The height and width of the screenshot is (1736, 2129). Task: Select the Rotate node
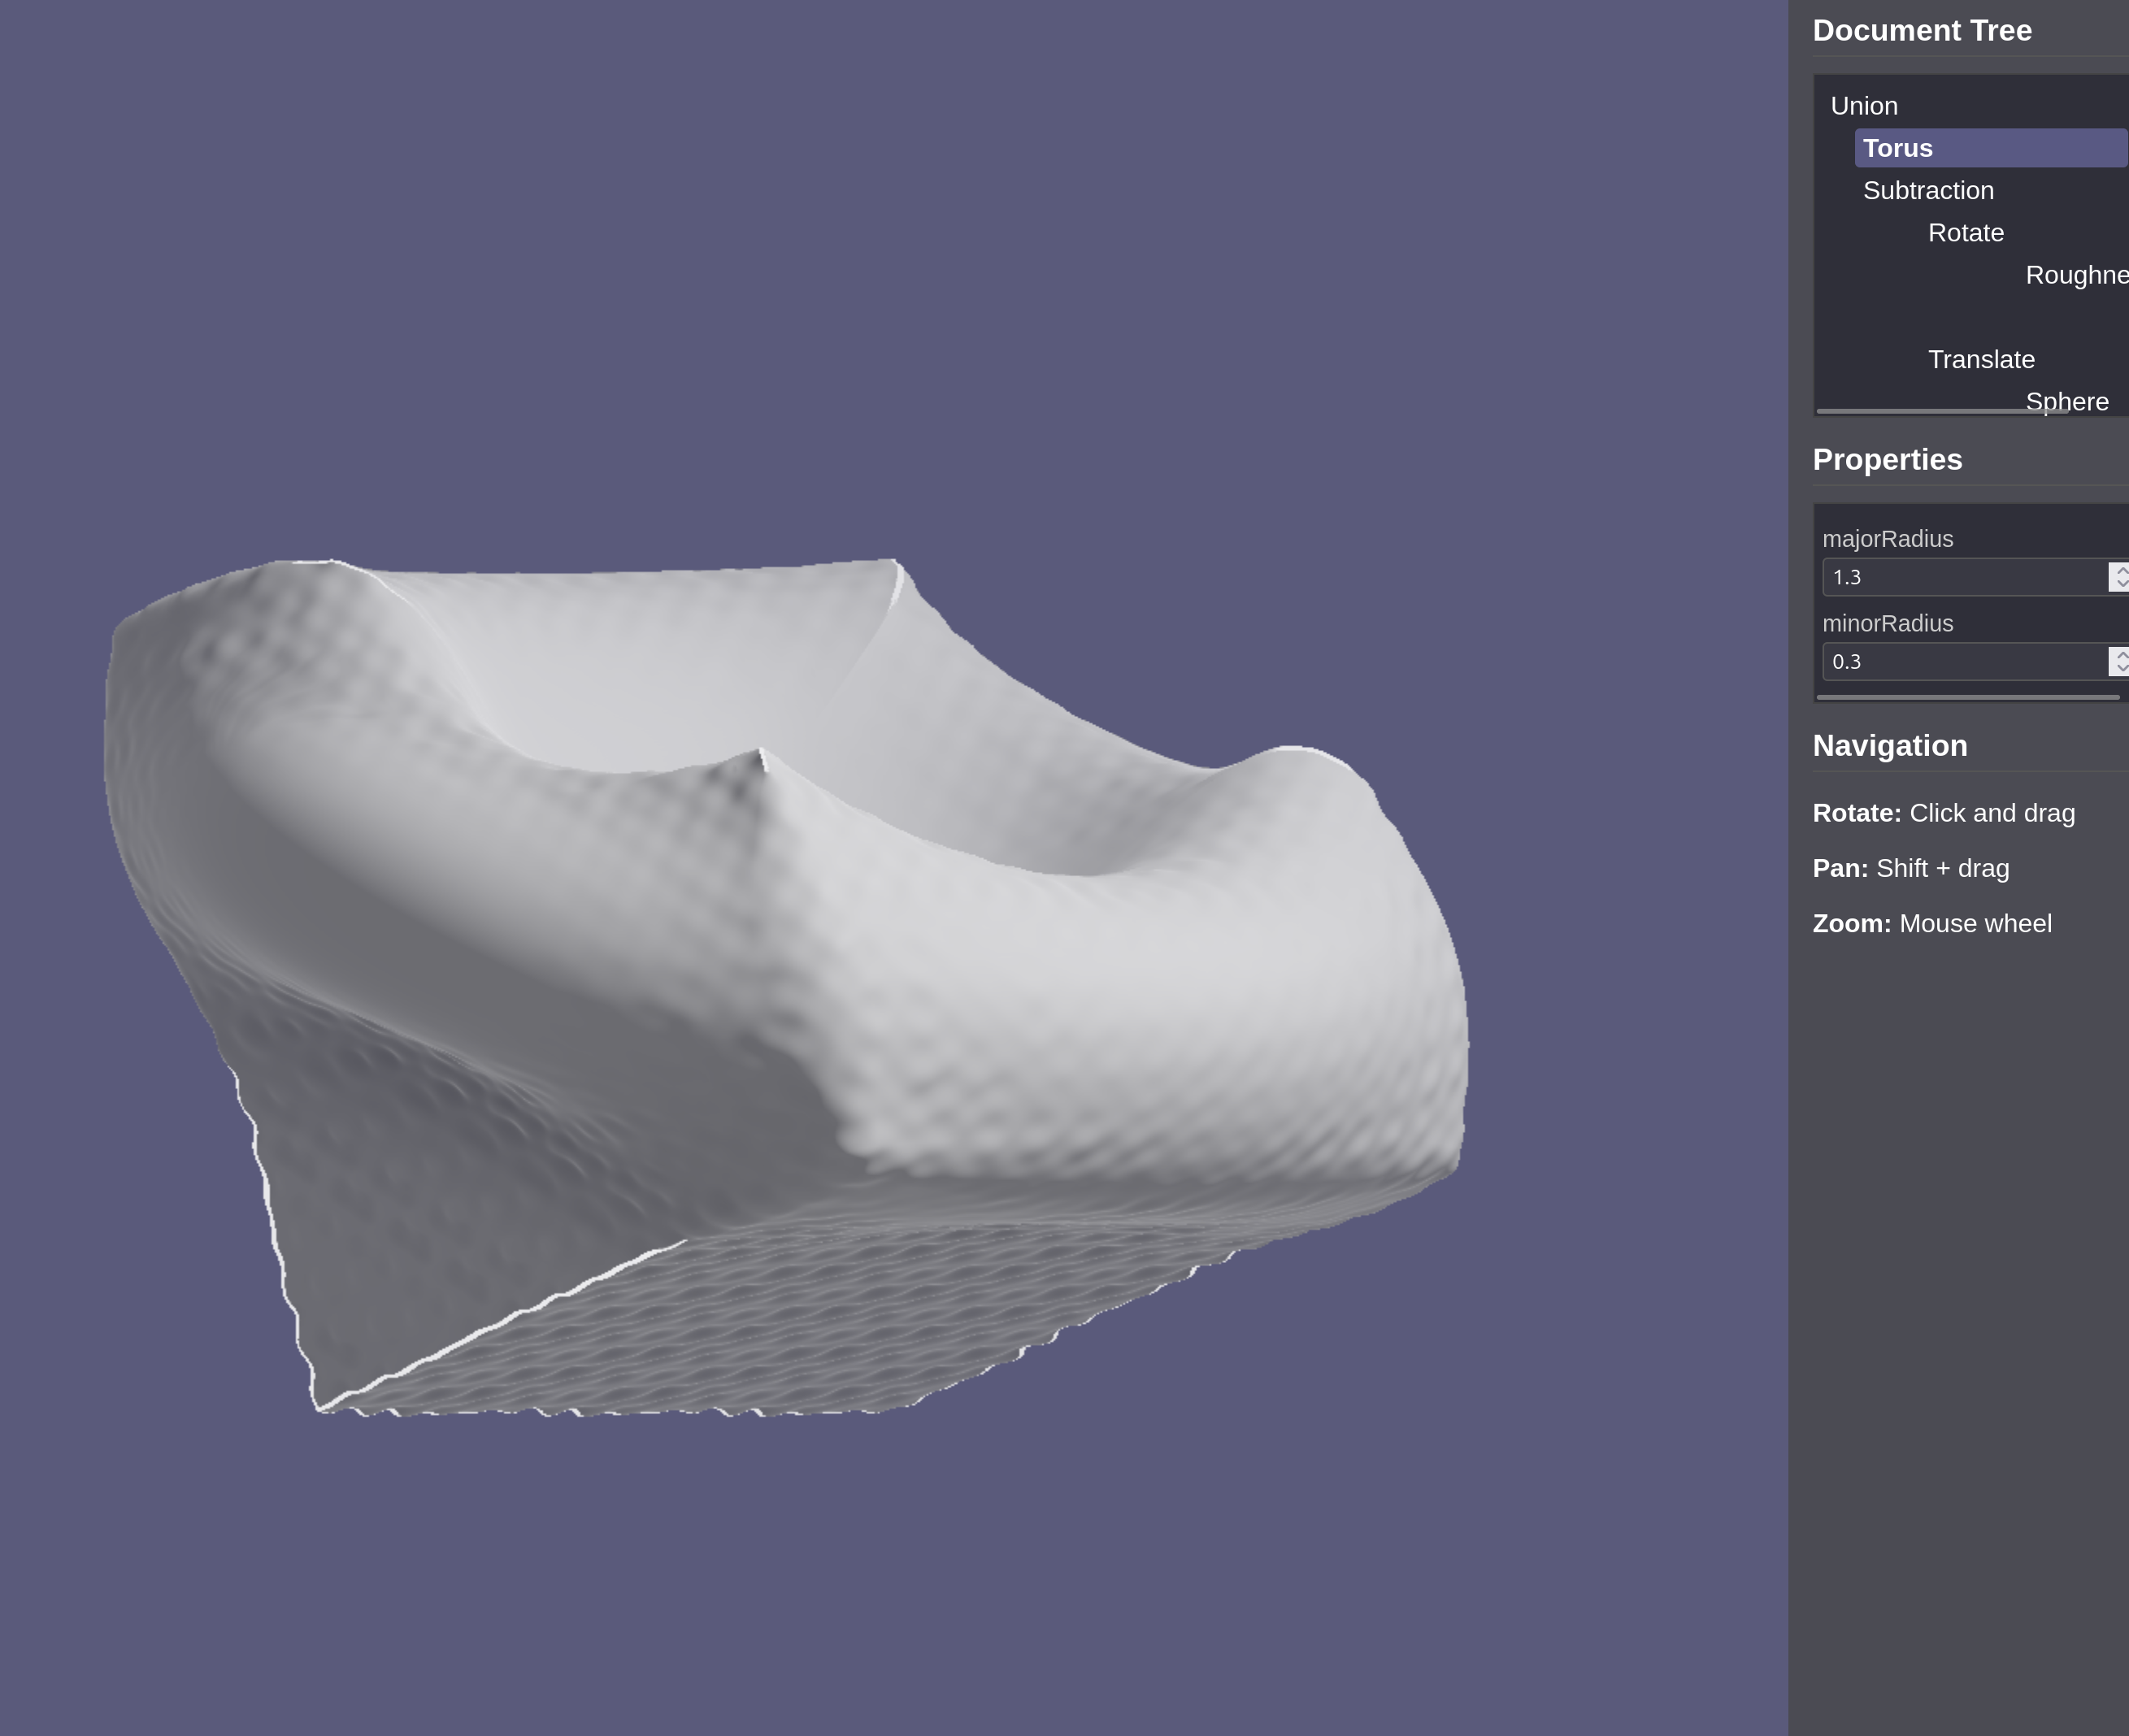(1965, 233)
